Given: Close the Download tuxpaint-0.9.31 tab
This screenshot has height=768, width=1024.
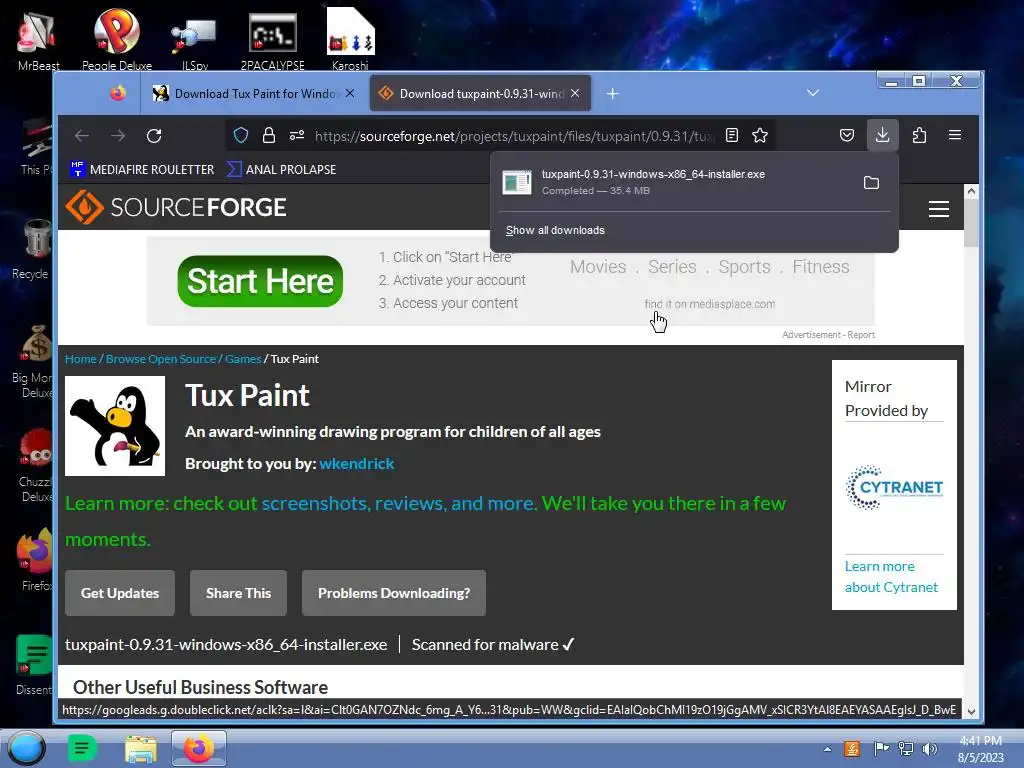Looking at the screenshot, I should click(x=575, y=93).
